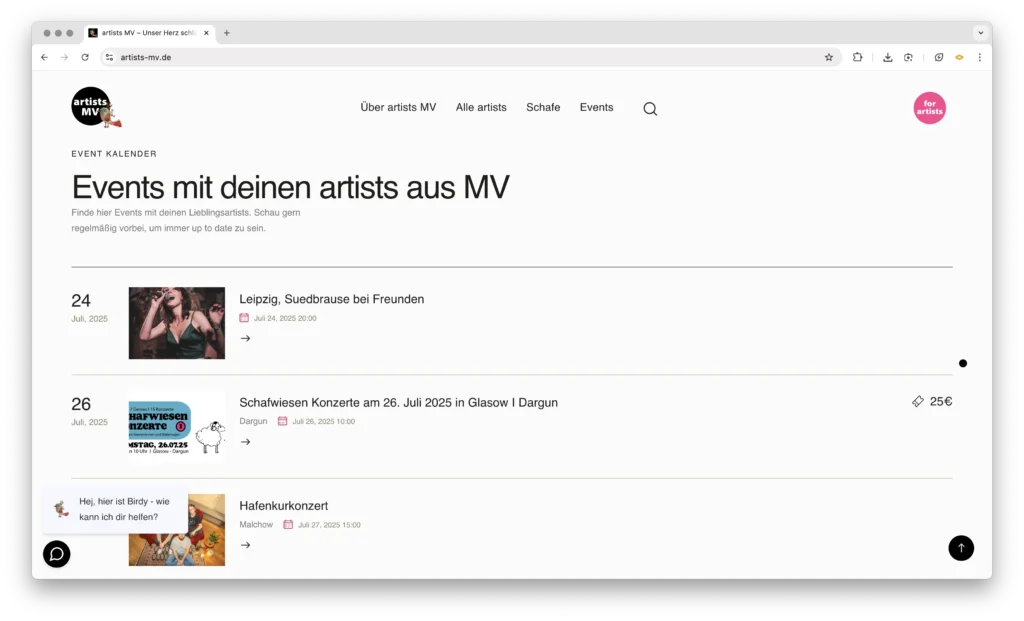The image size is (1024, 621).
Task: Reload the page via the refresh icon
Action: click(x=85, y=57)
